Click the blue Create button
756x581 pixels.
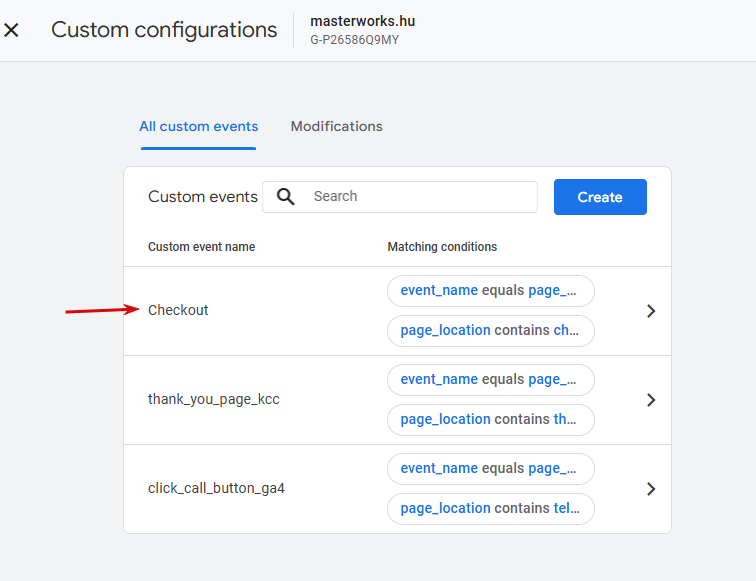point(600,197)
